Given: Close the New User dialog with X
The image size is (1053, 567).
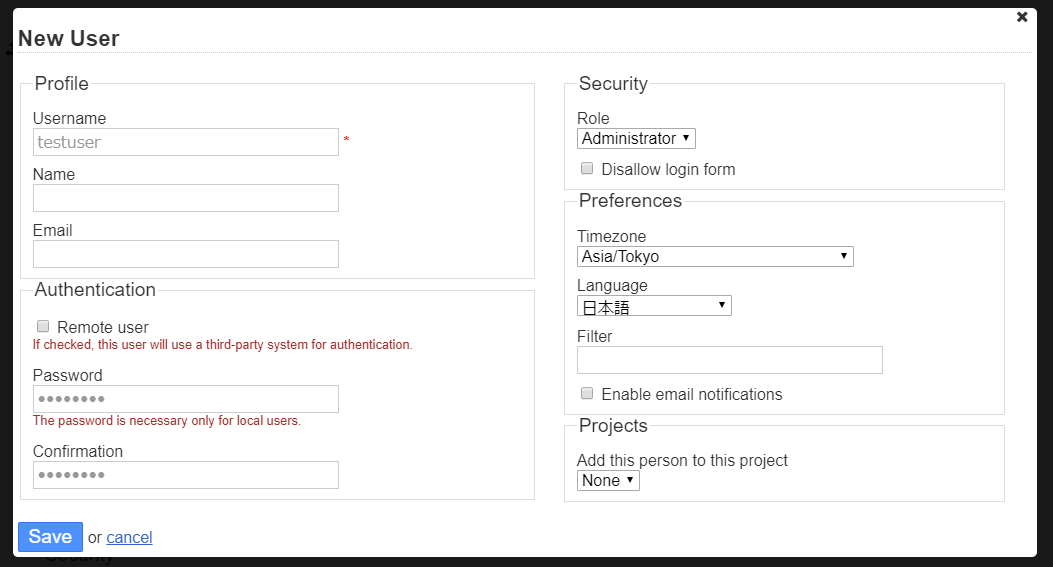Looking at the screenshot, I should (x=1021, y=17).
